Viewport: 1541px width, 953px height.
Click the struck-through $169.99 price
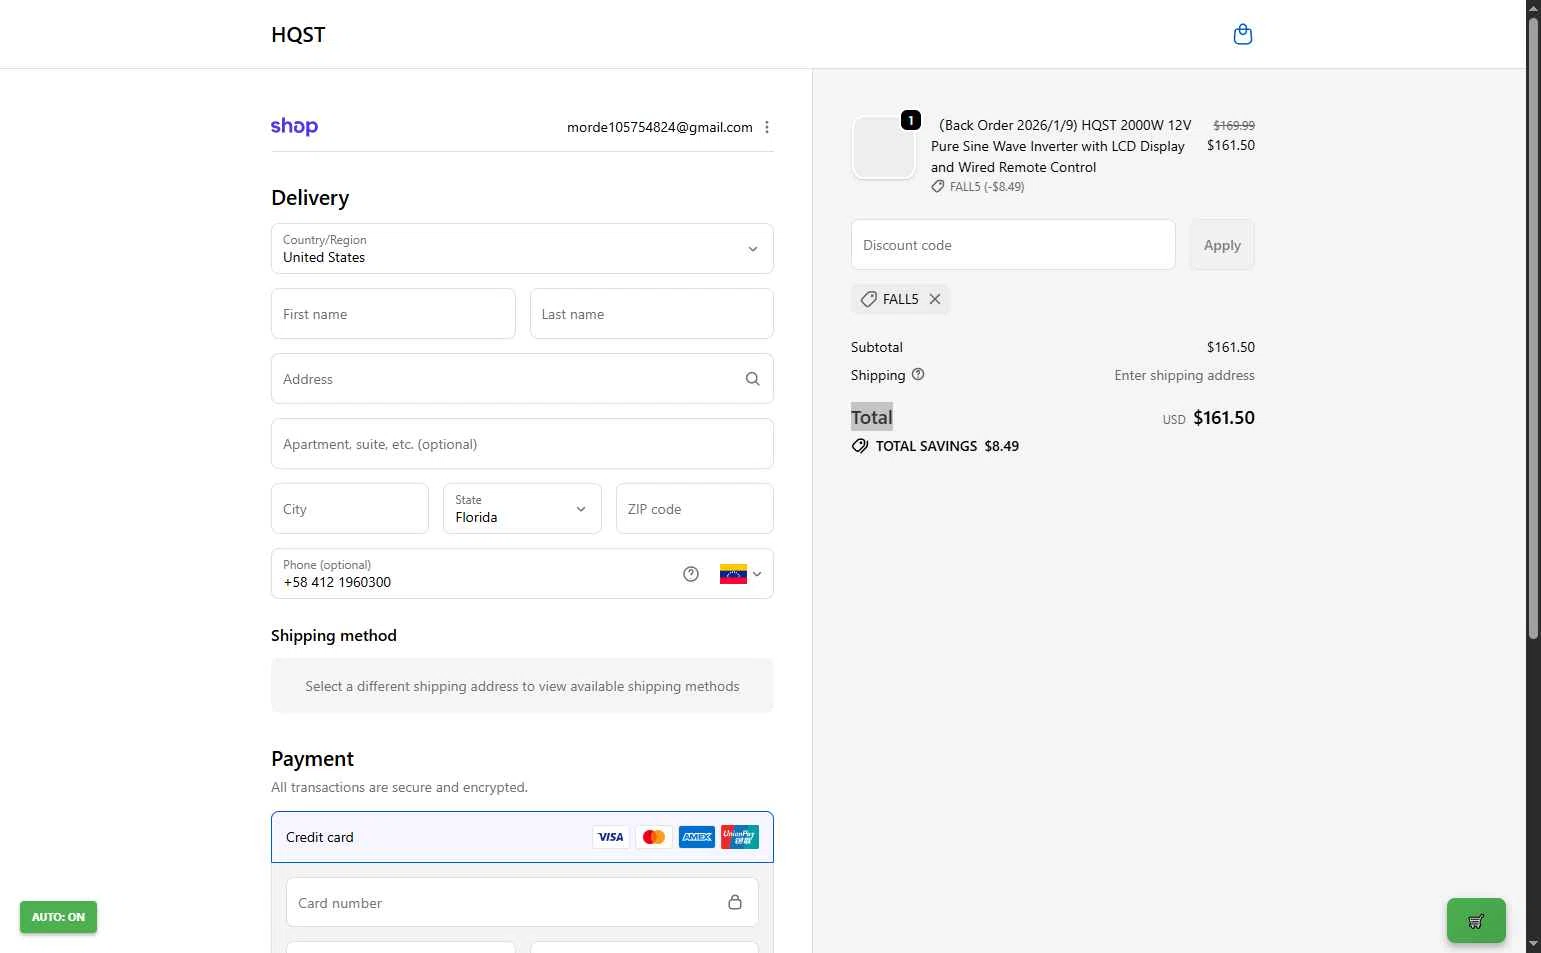1234,125
